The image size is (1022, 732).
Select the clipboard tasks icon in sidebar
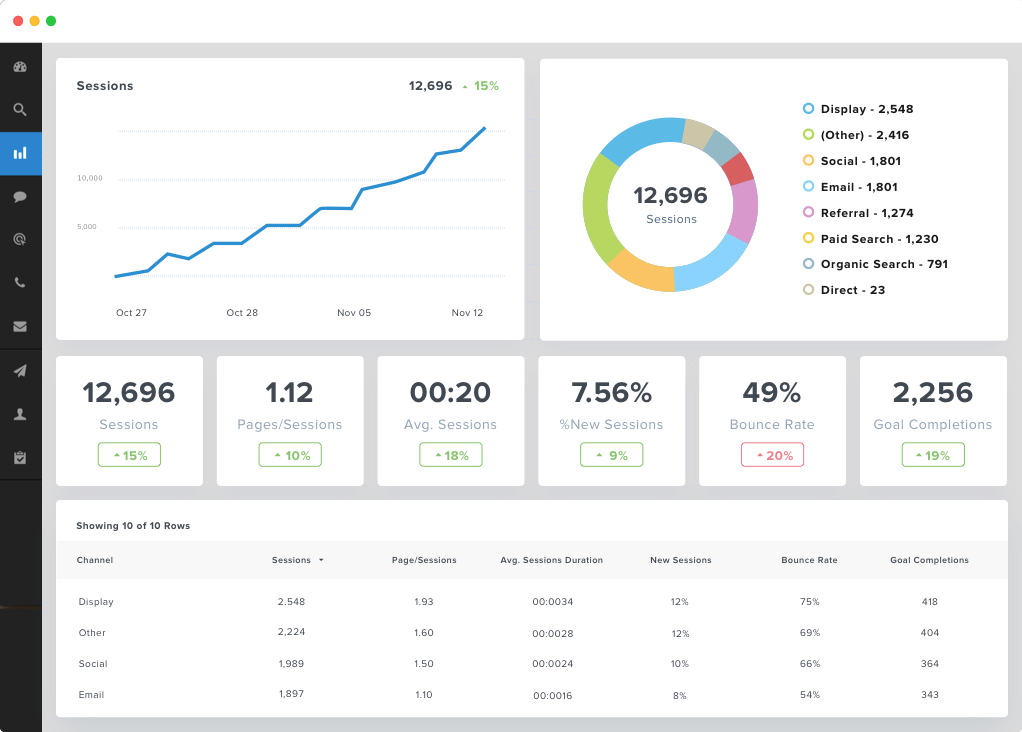tap(20, 455)
